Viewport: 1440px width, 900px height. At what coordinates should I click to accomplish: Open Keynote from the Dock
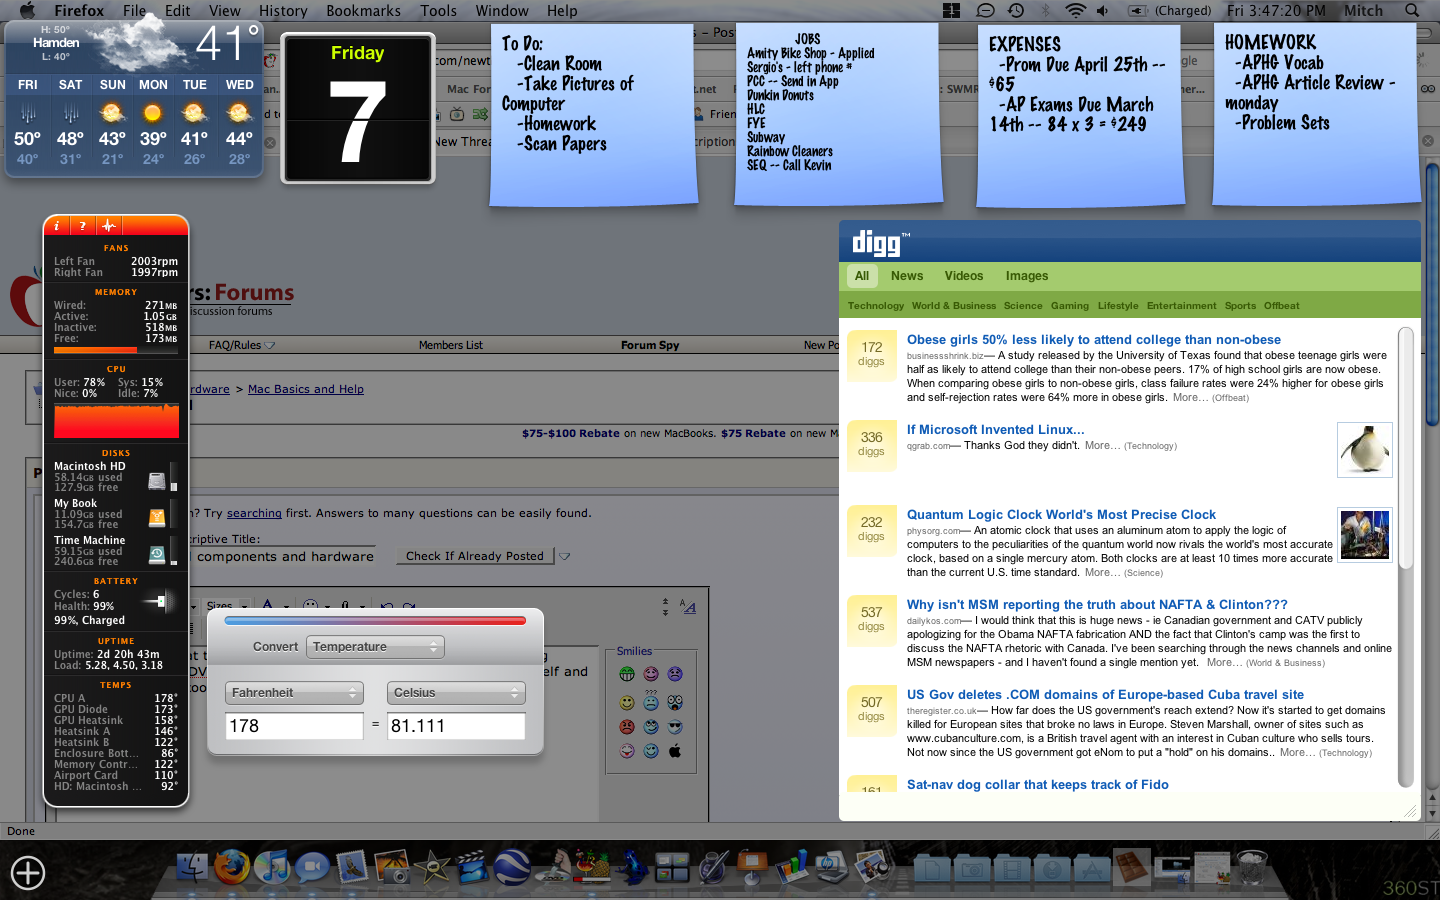[752, 866]
